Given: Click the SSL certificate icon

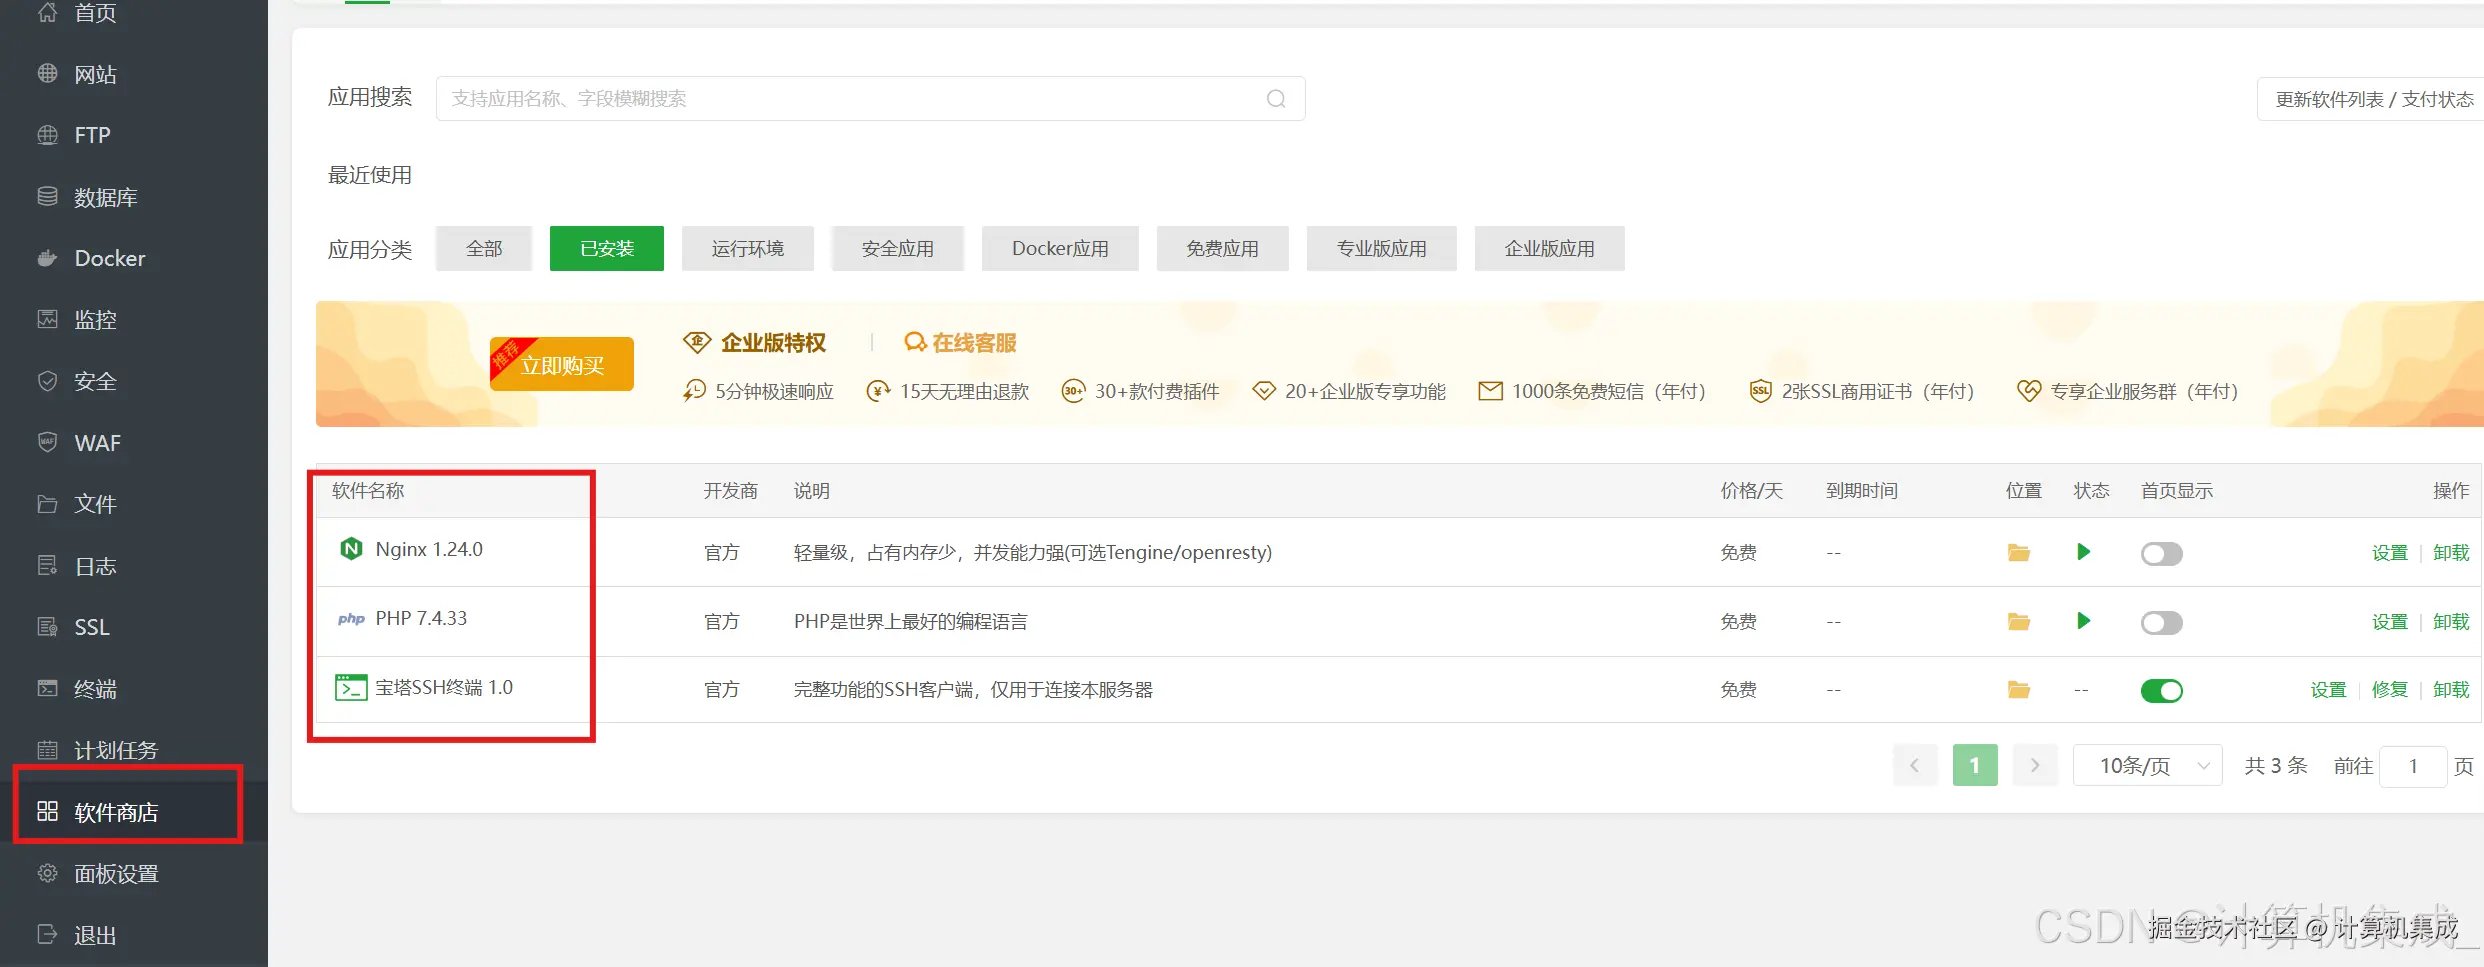Looking at the screenshot, I should (47, 627).
